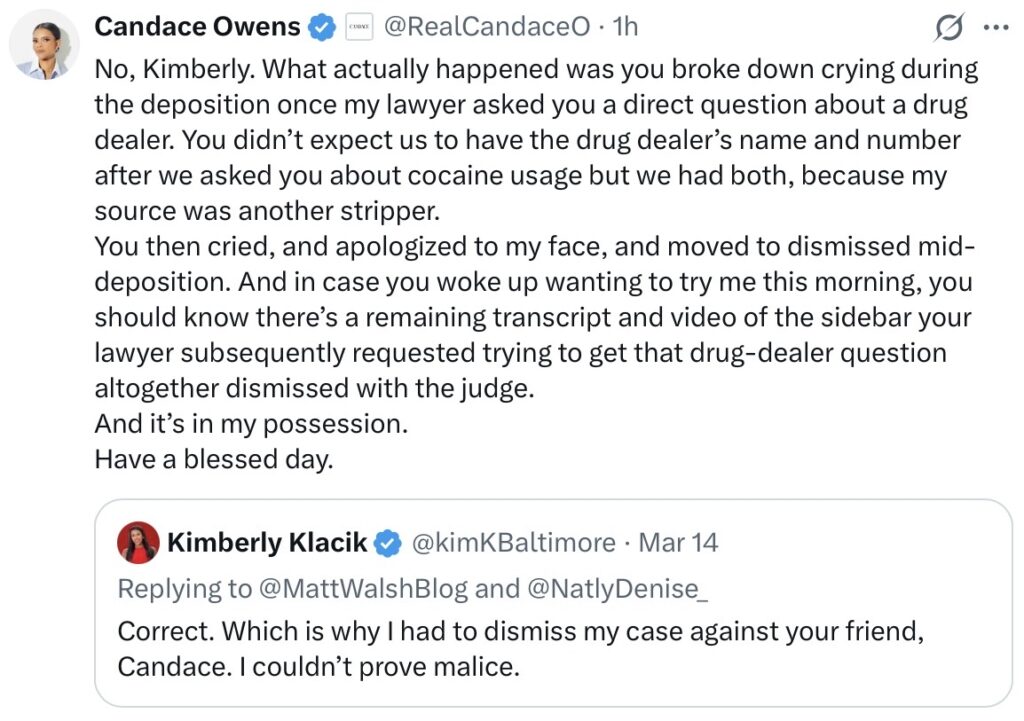Click the Mar 14 quoted timestamp
The image size is (1024, 721).
click(x=678, y=543)
